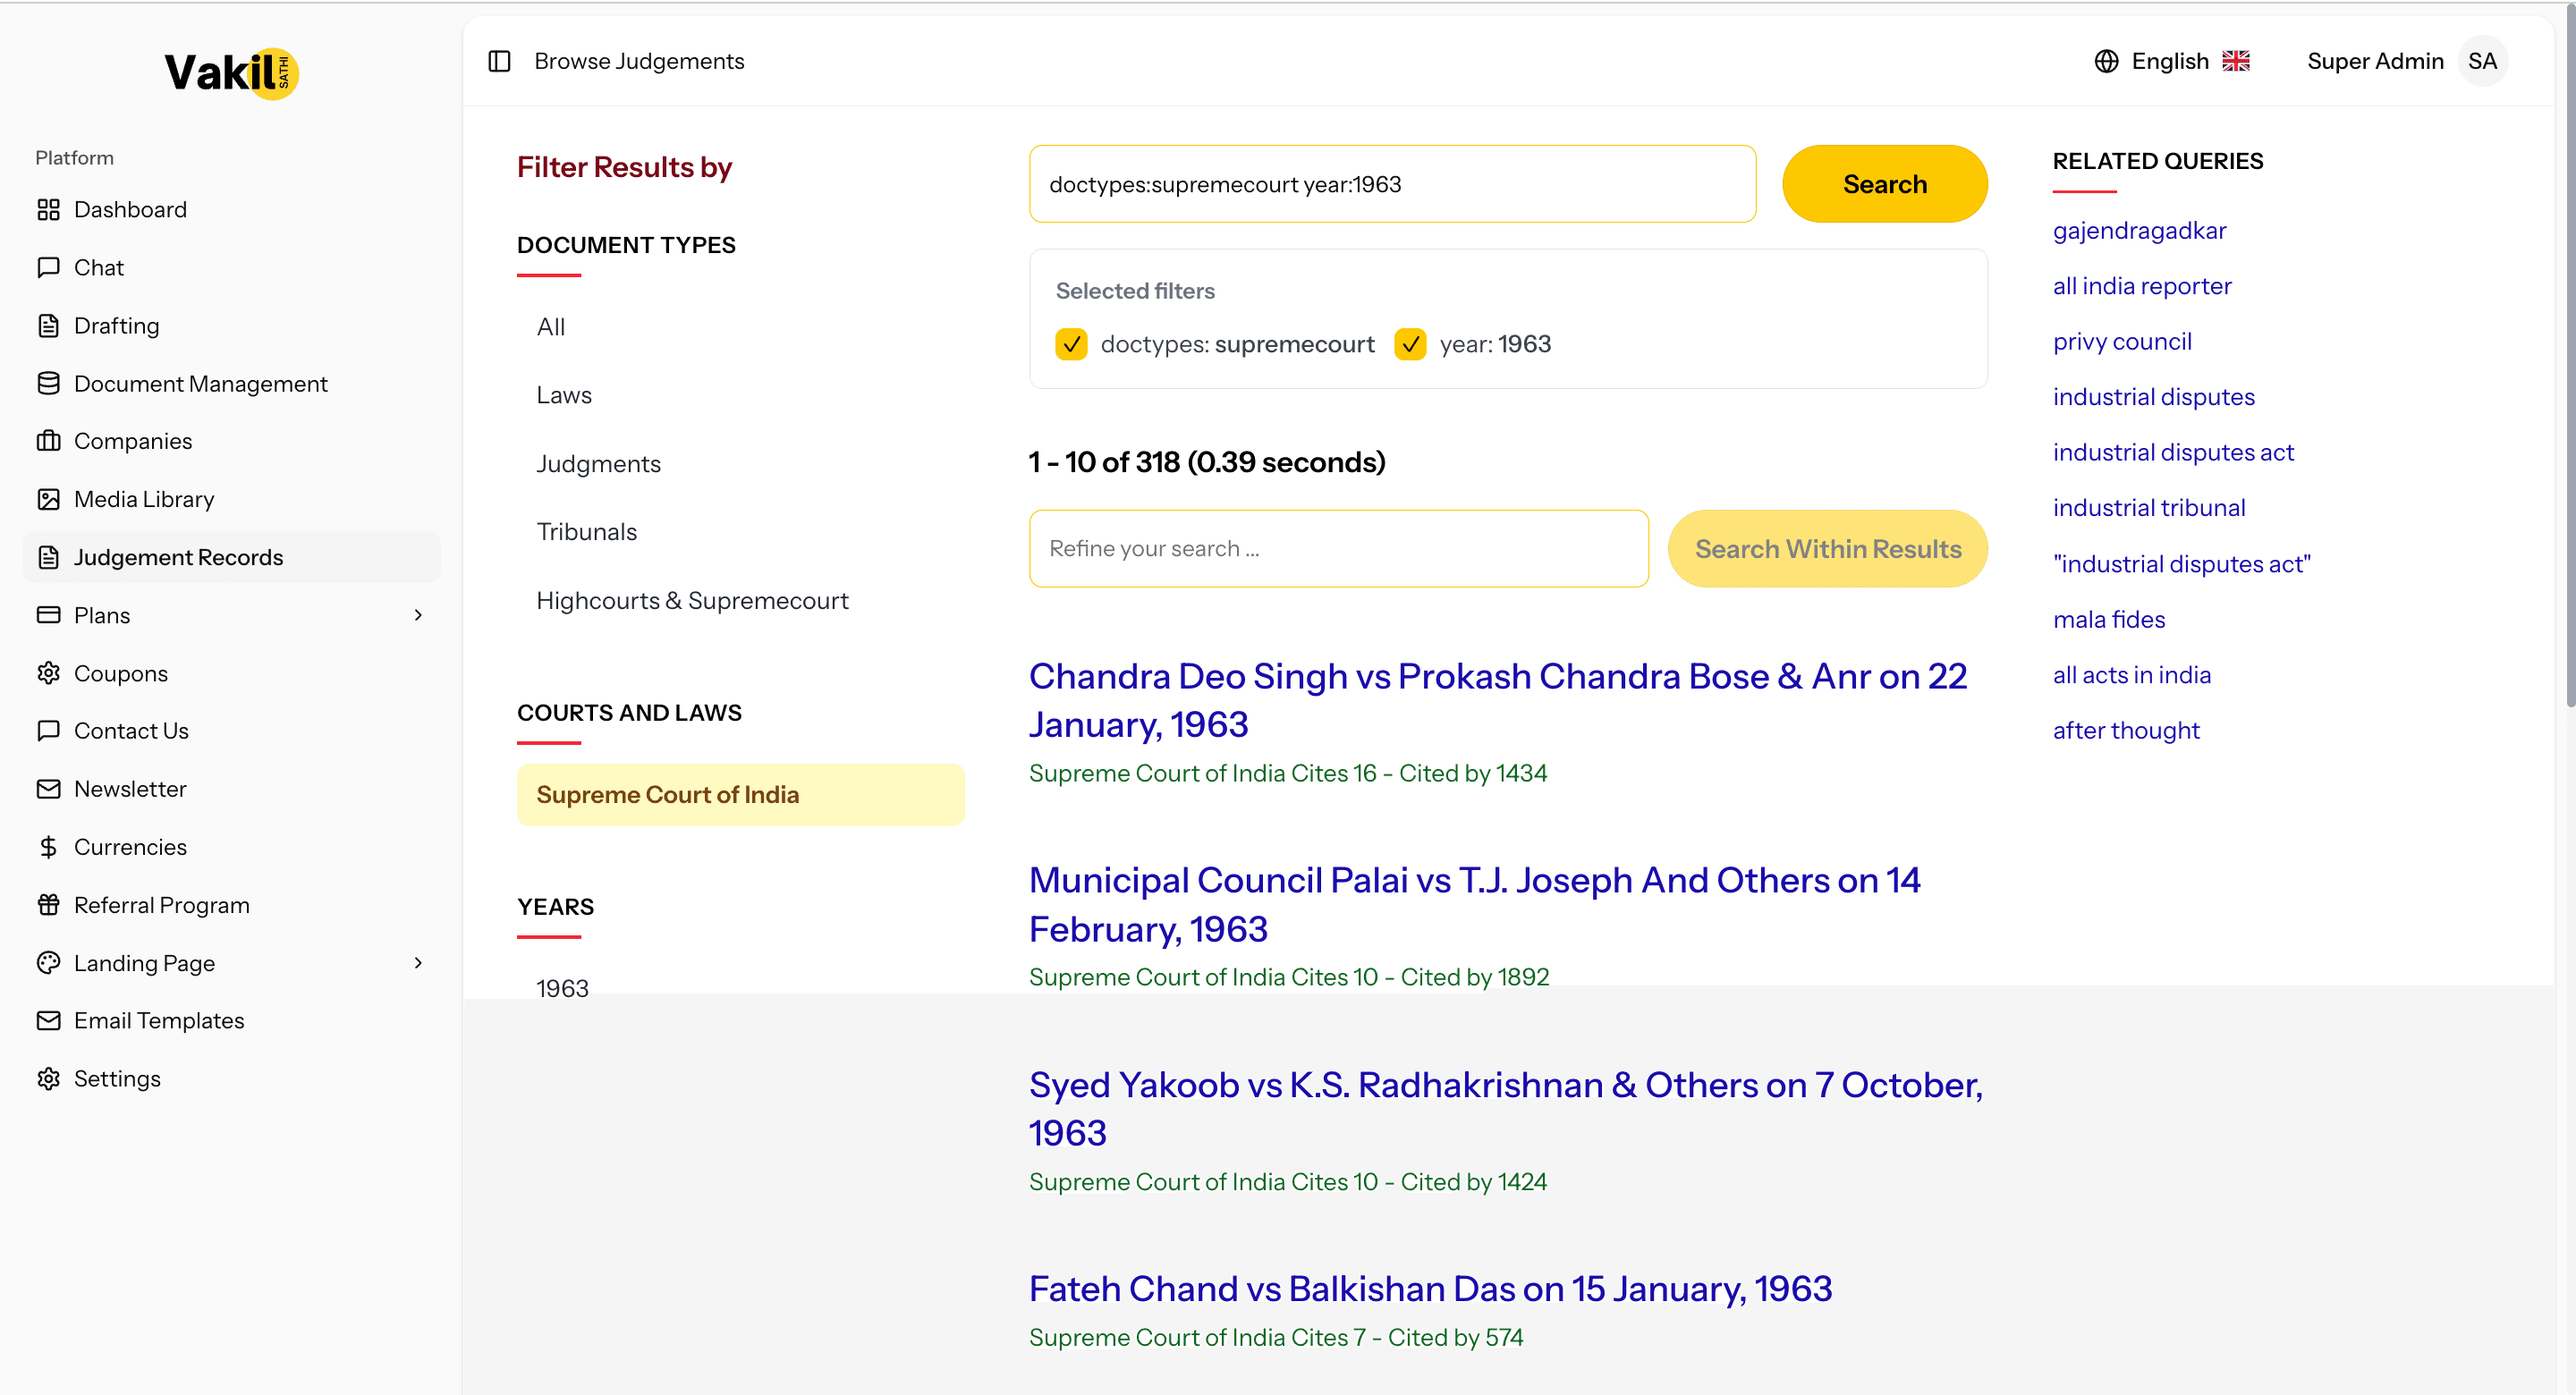This screenshot has width=2576, height=1395.
Task: Open the Dashboard from the sidebar
Action: click(x=130, y=209)
